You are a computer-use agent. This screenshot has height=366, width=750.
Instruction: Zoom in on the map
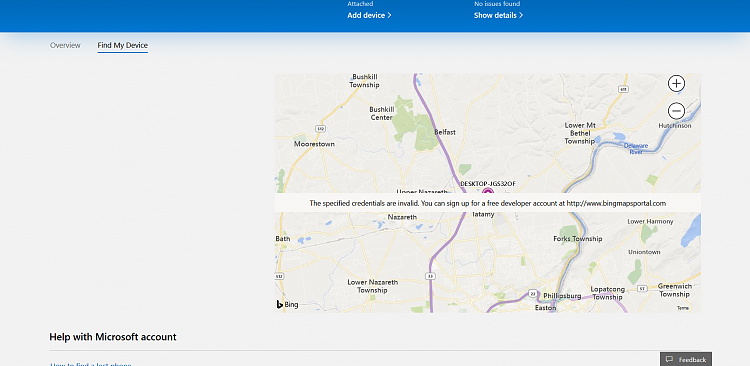pyautogui.click(x=676, y=84)
